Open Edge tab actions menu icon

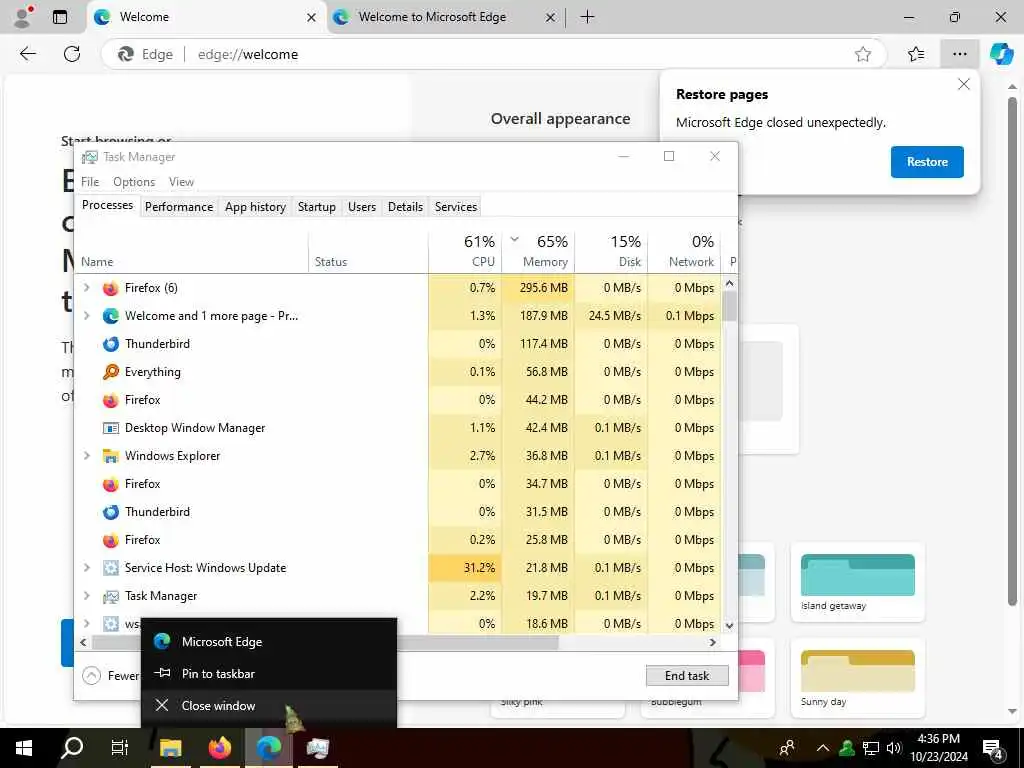coord(60,17)
